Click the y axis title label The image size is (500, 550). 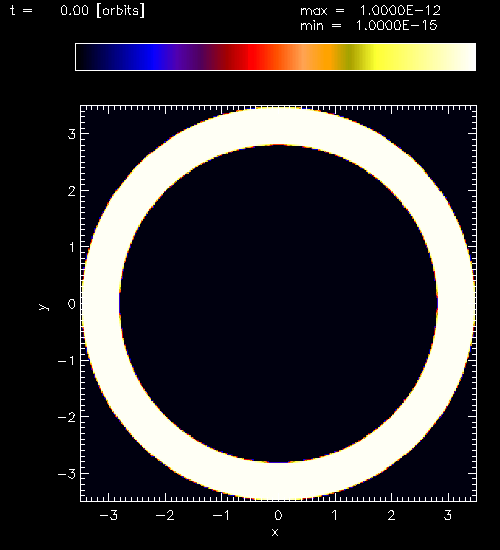(x=44, y=307)
